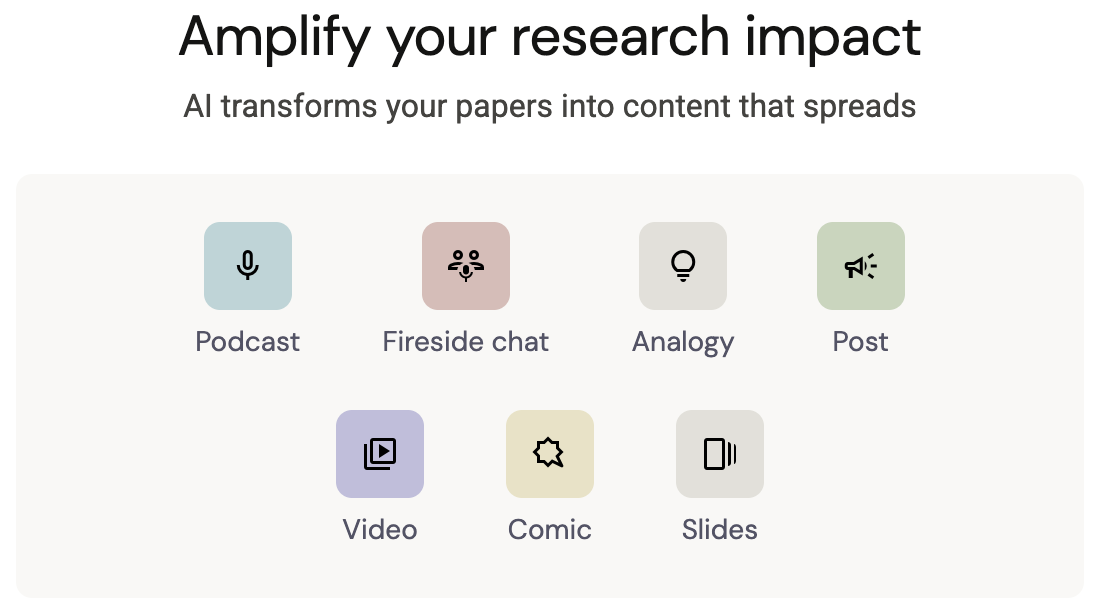This screenshot has width=1098, height=614.
Task: Choose the 'Video' text label
Action: pos(380,529)
